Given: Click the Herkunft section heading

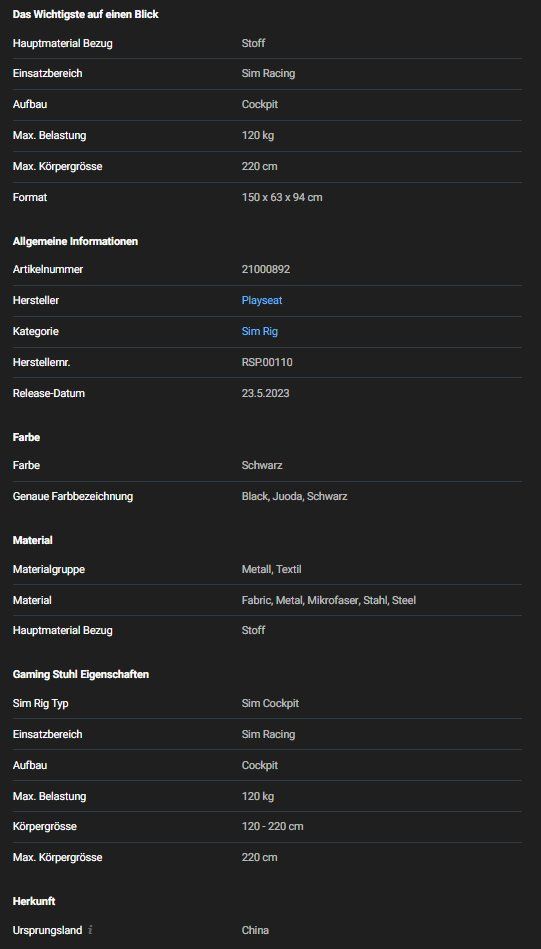Looking at the screenshot, I should tap(34, 901).
